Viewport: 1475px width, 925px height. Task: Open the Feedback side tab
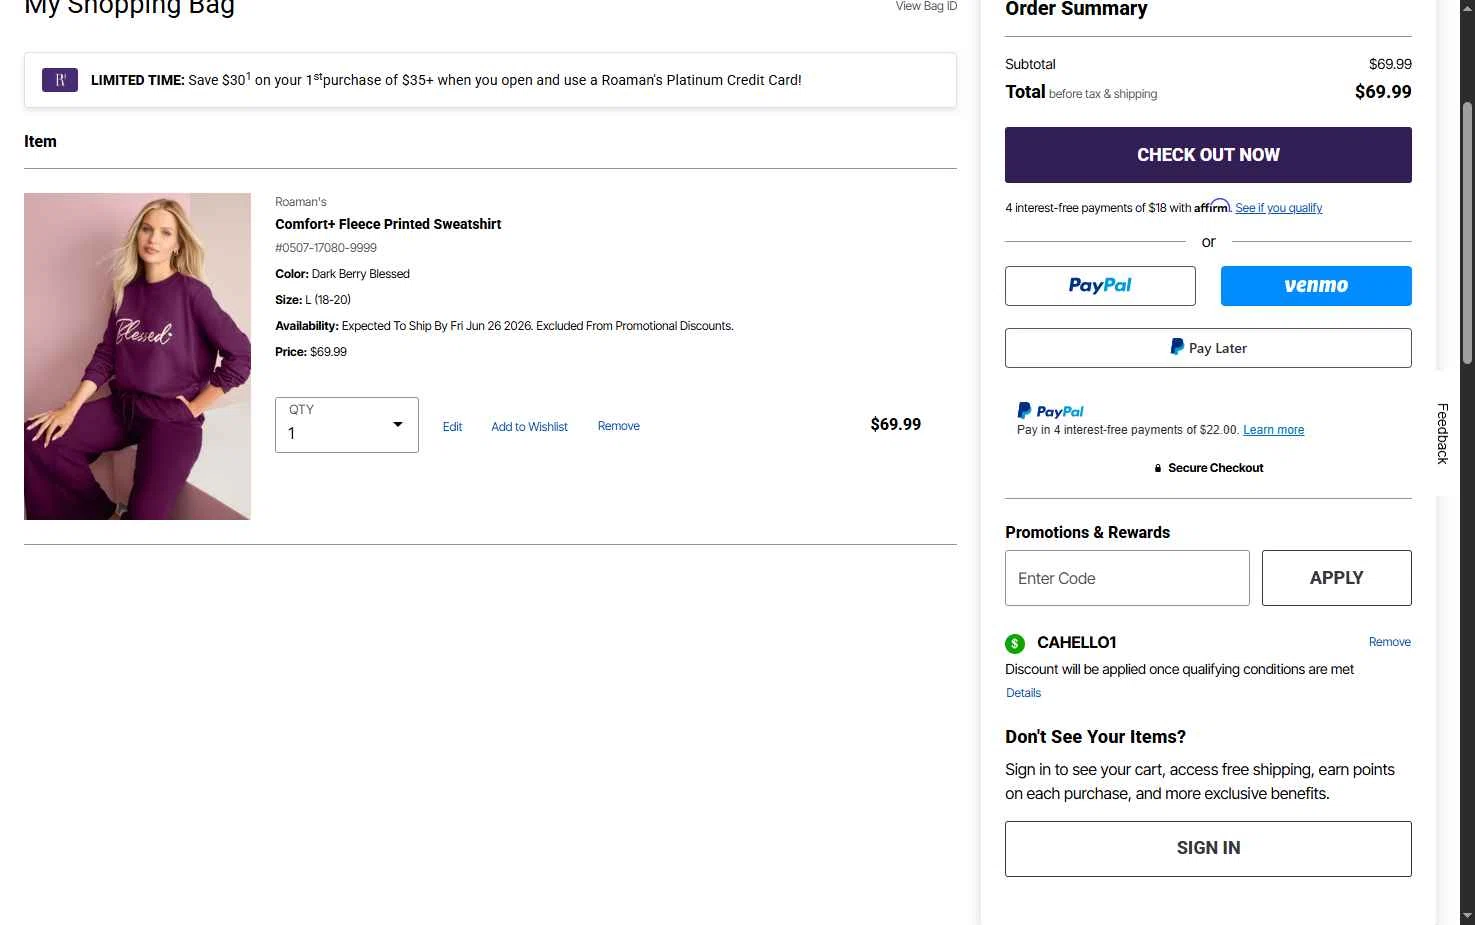pyautogui.click(x=1442, y=433)
